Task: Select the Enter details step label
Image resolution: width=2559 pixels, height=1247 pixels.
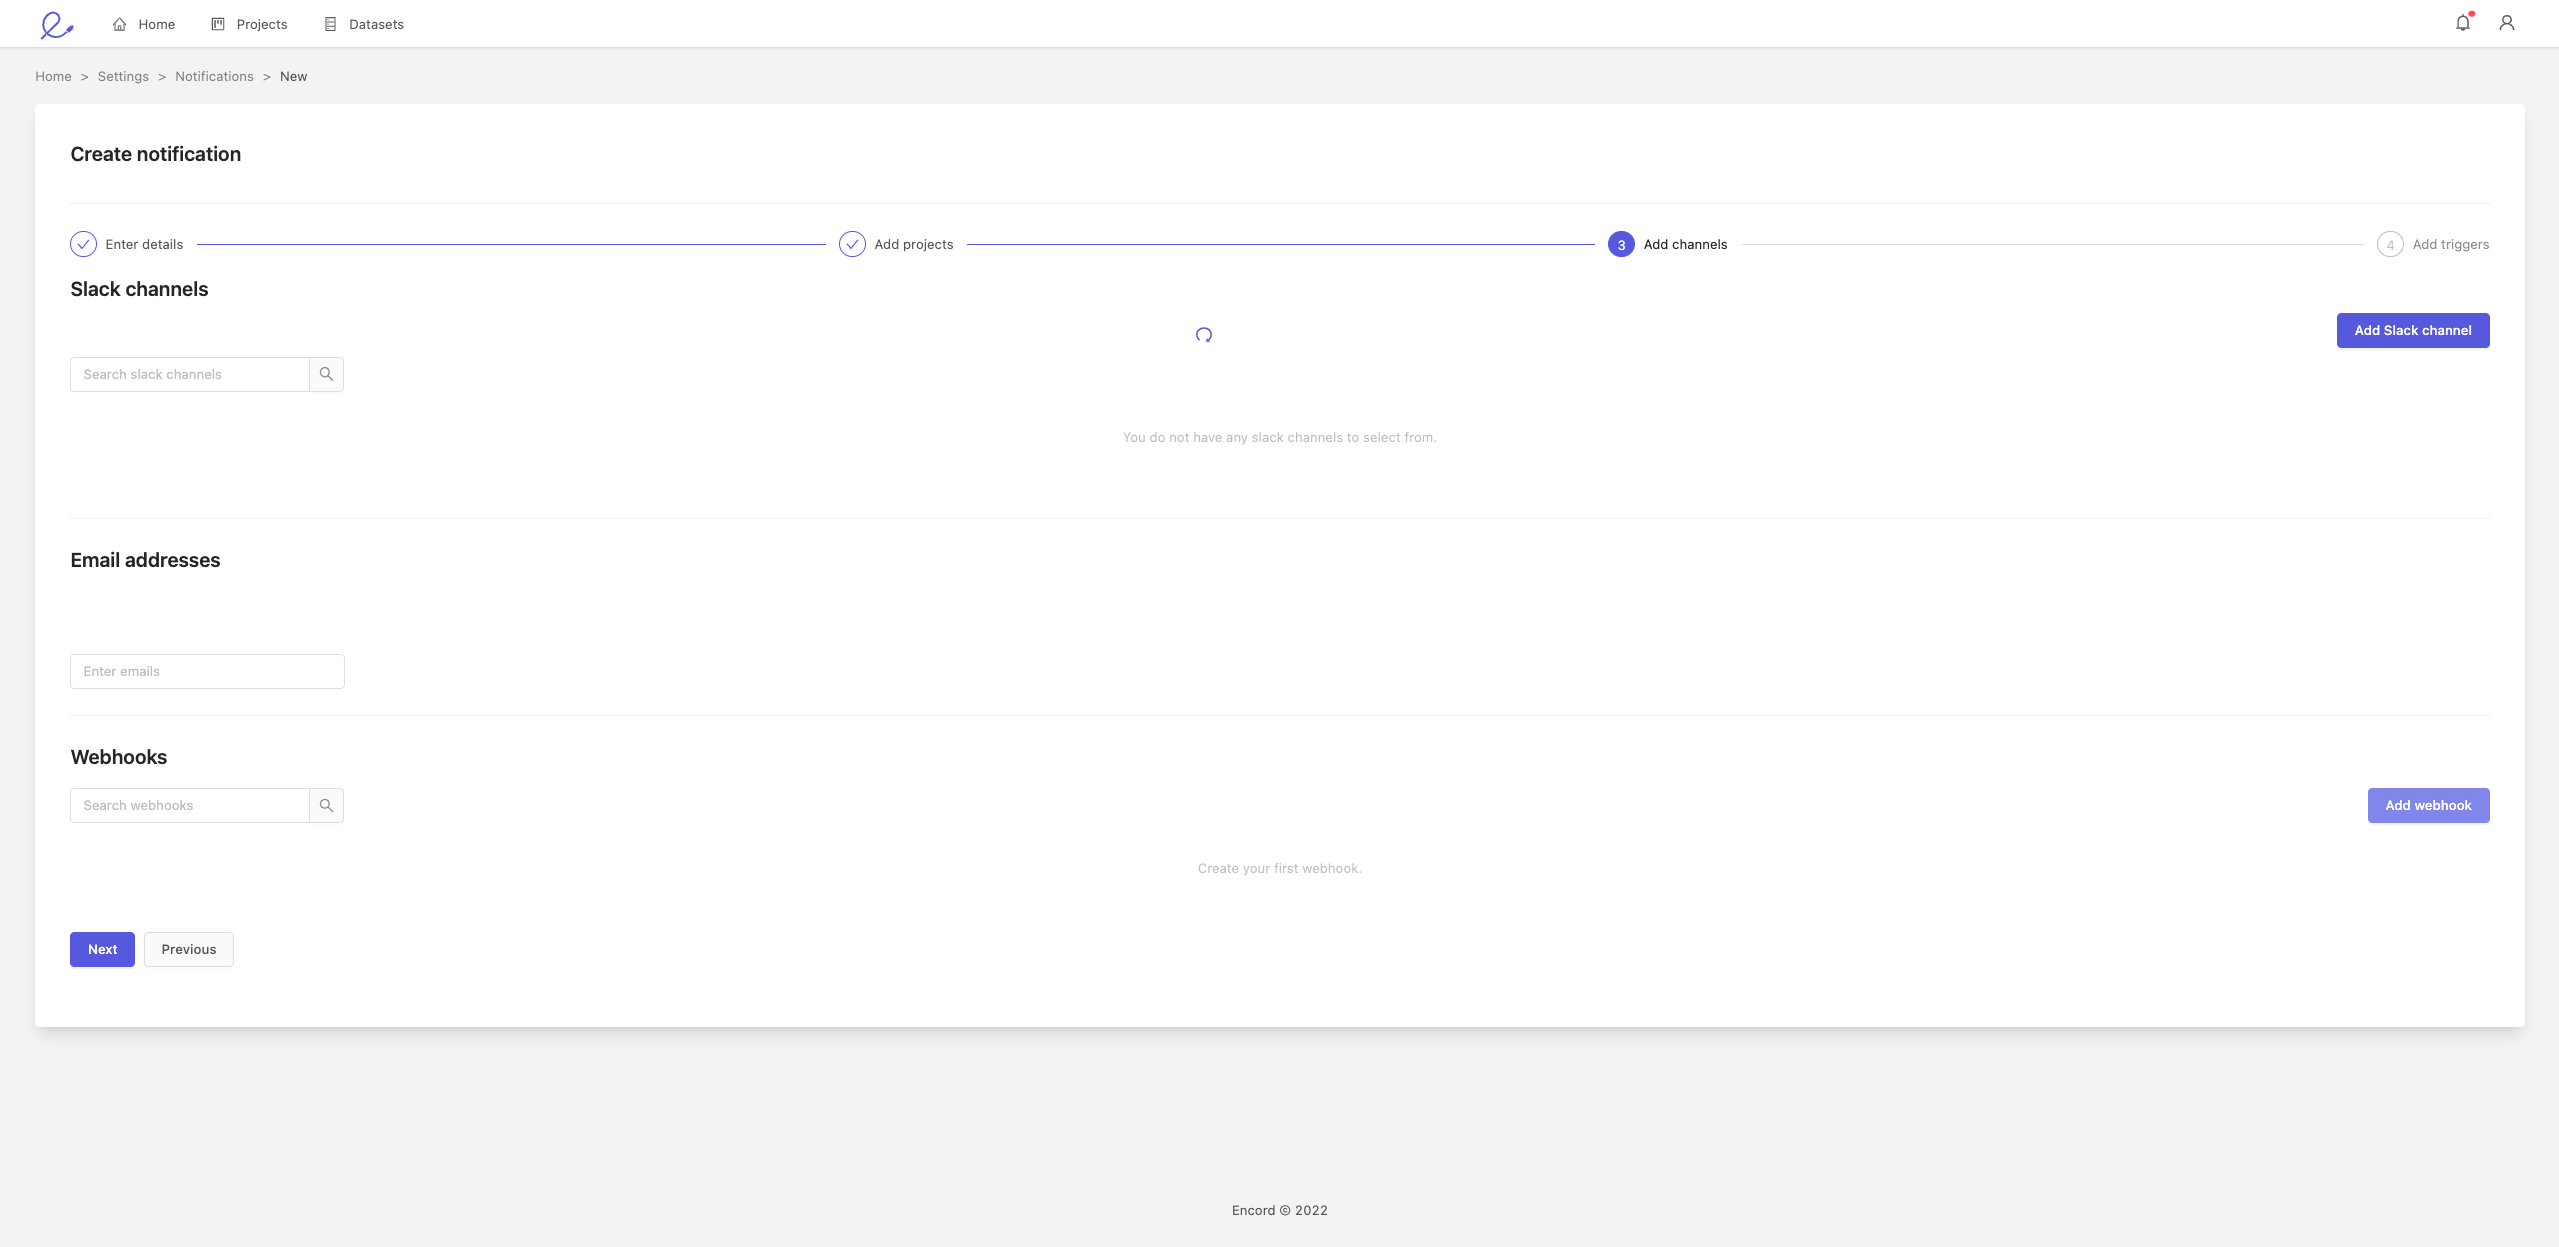Action: 144,244
